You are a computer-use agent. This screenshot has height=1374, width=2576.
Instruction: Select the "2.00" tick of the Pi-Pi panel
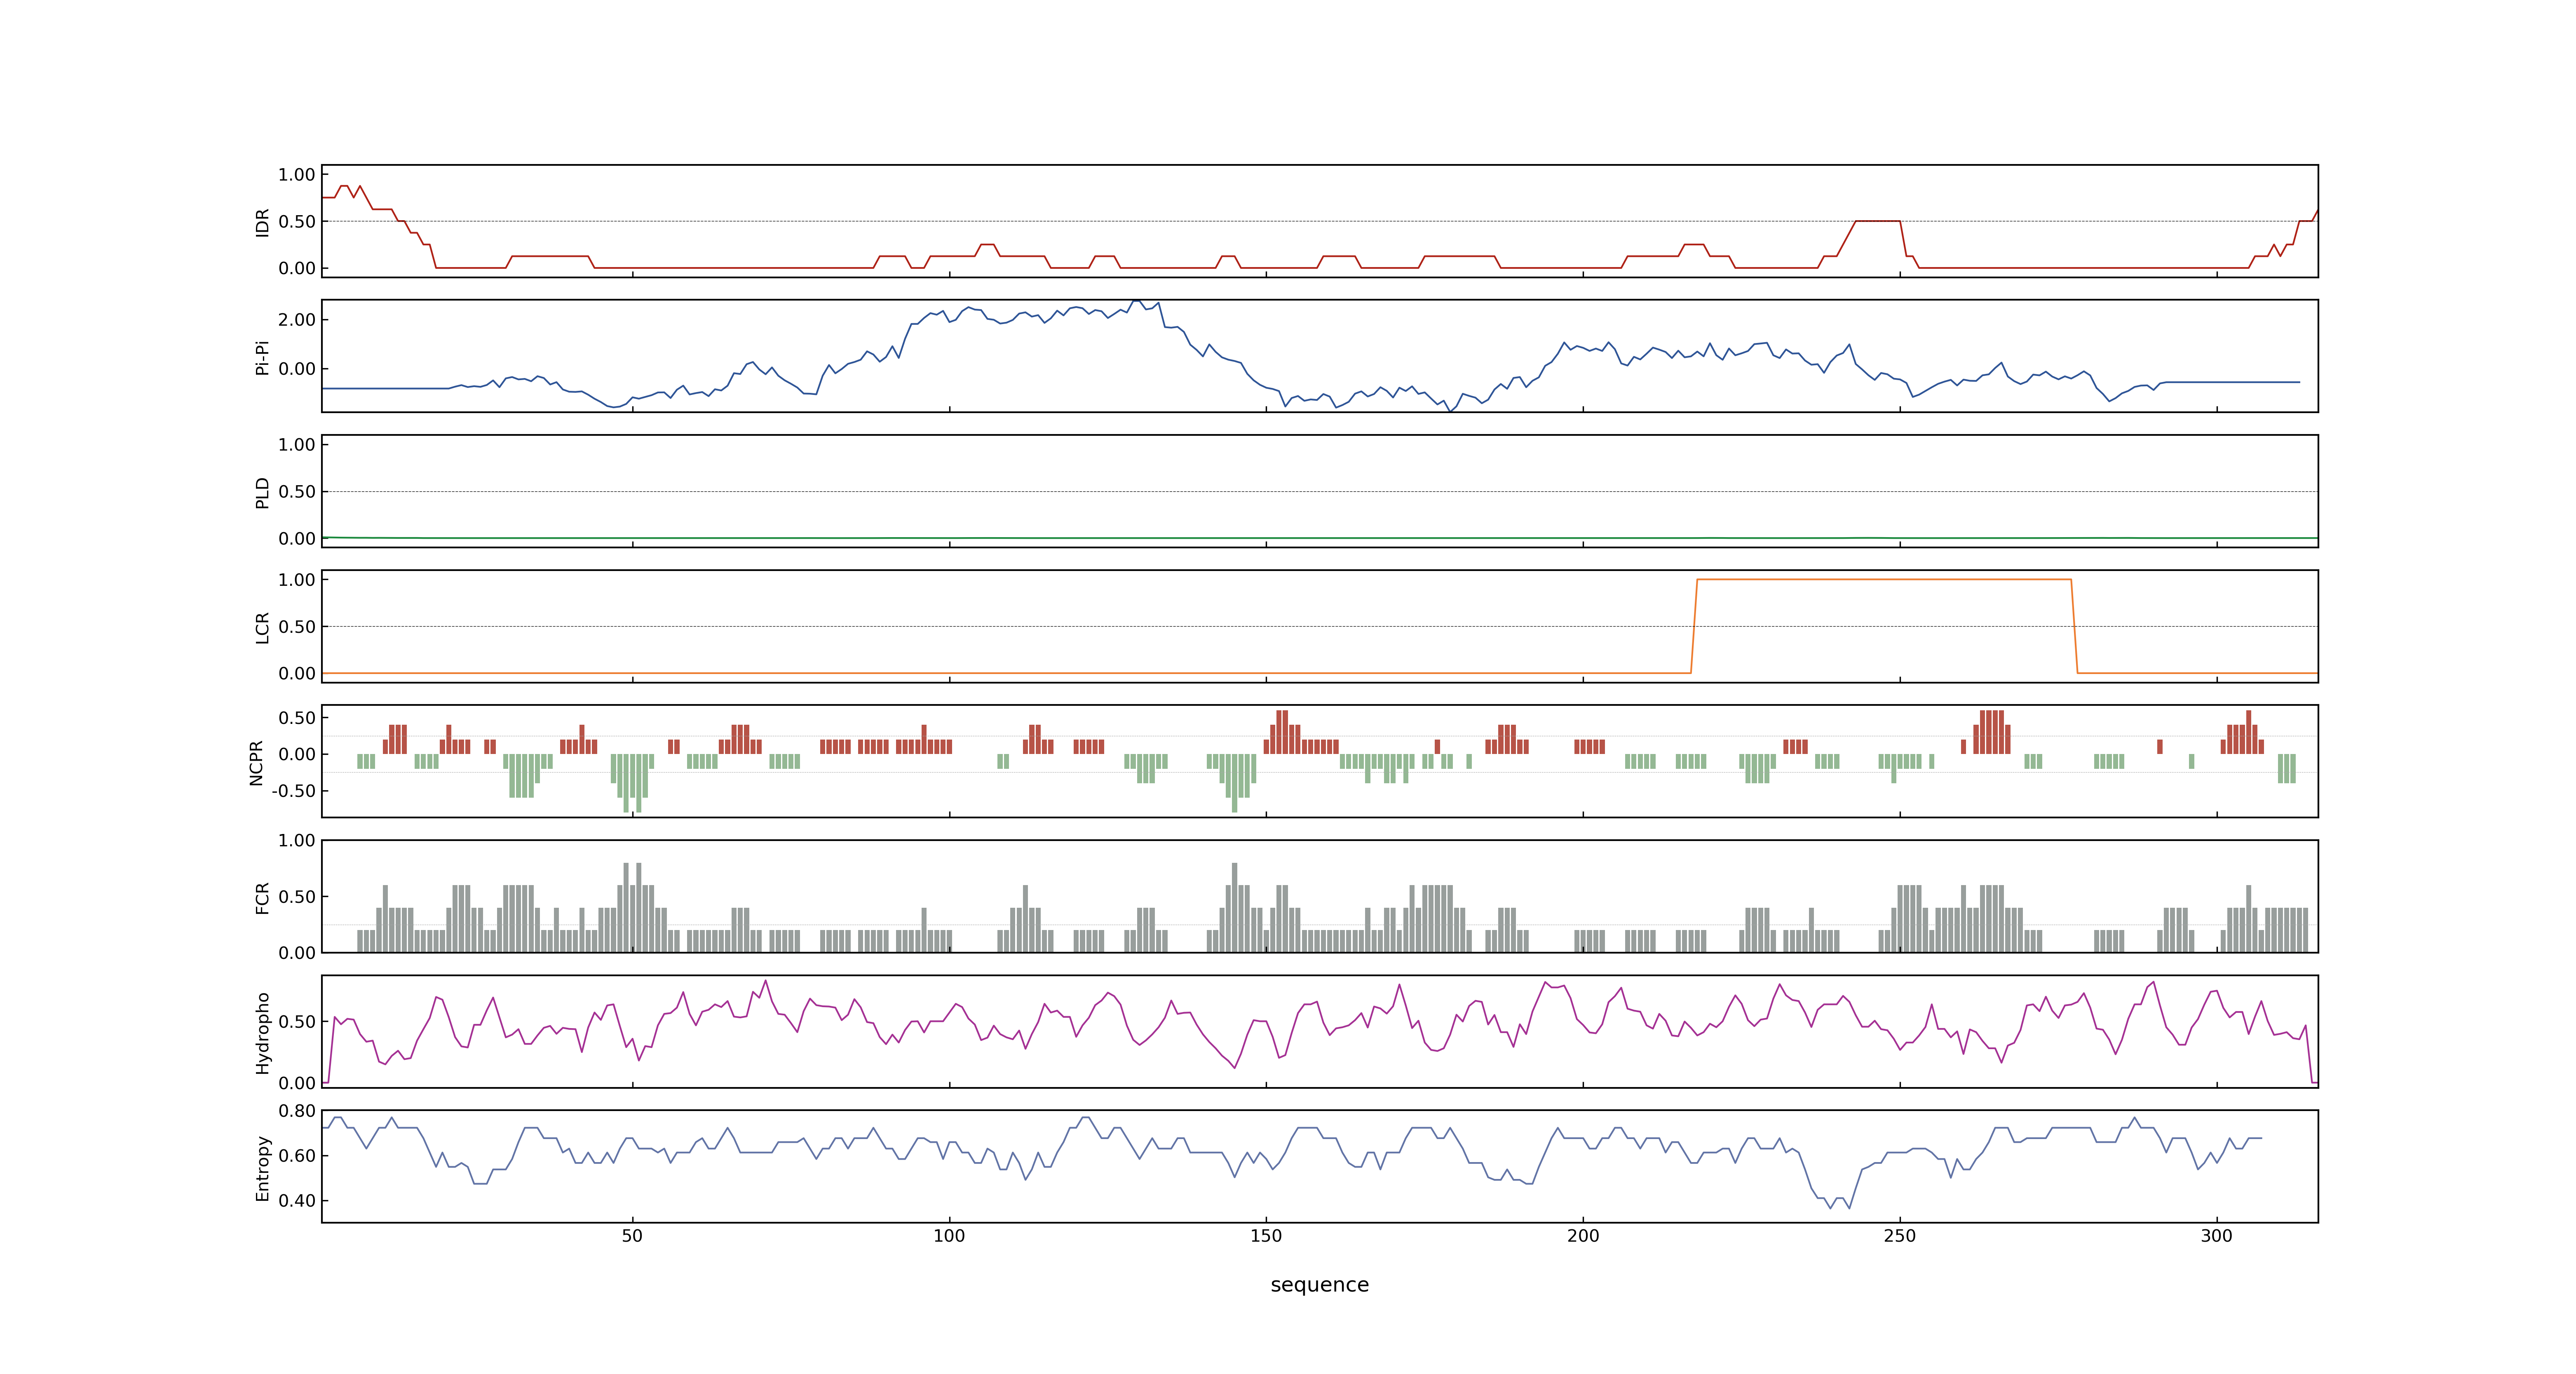[x=297, y=320]
